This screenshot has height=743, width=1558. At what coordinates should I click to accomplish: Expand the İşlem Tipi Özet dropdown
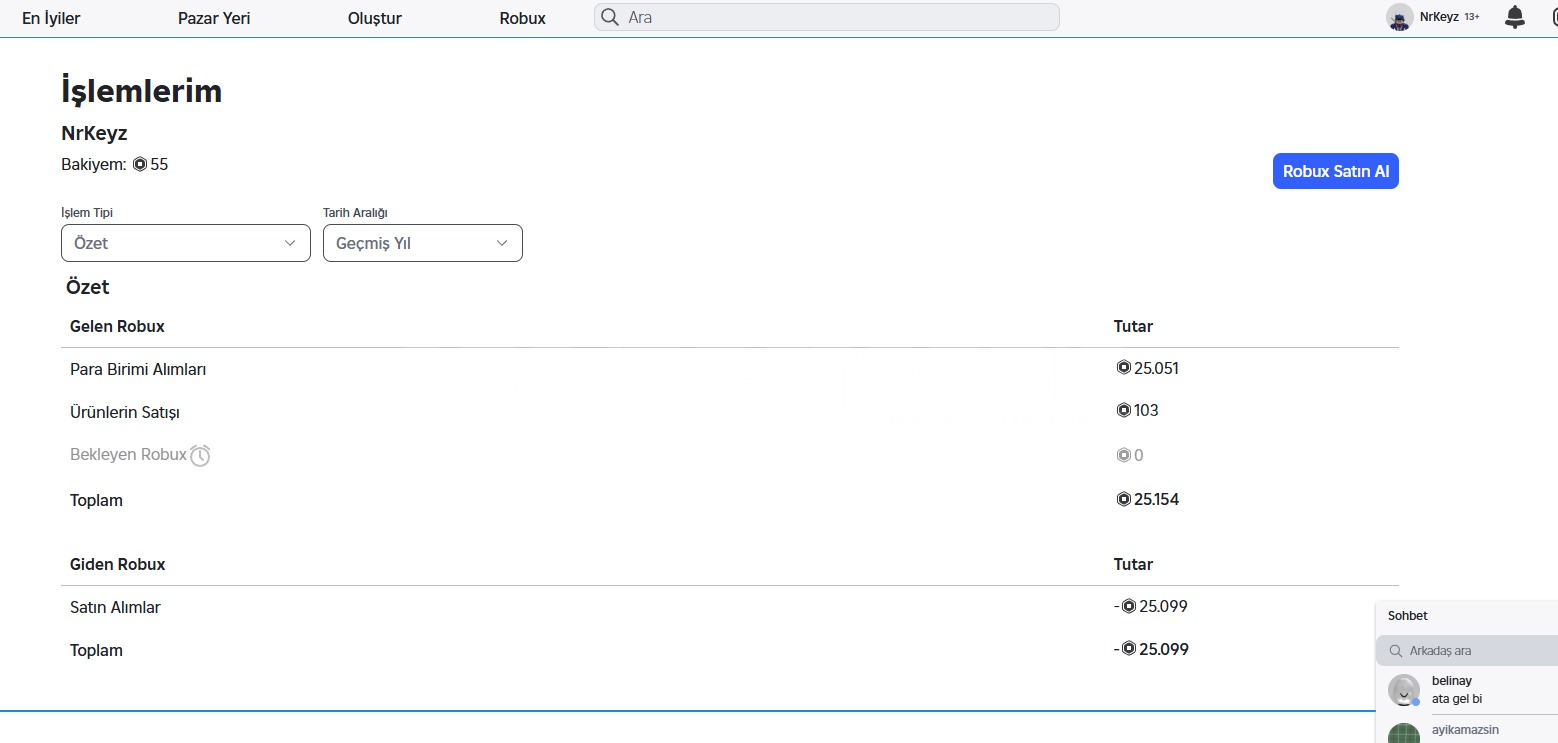[x=186, y=243]
